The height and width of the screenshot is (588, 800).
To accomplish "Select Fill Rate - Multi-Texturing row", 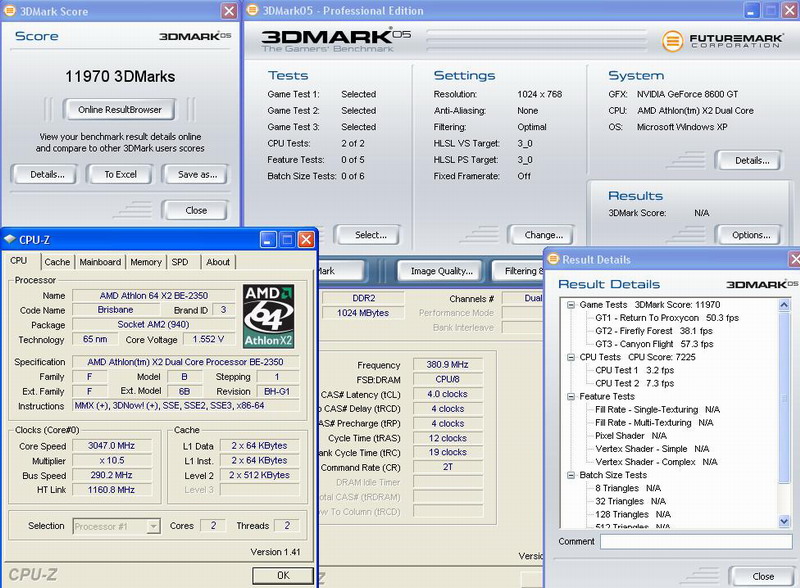I will click(x=654, y=423).
